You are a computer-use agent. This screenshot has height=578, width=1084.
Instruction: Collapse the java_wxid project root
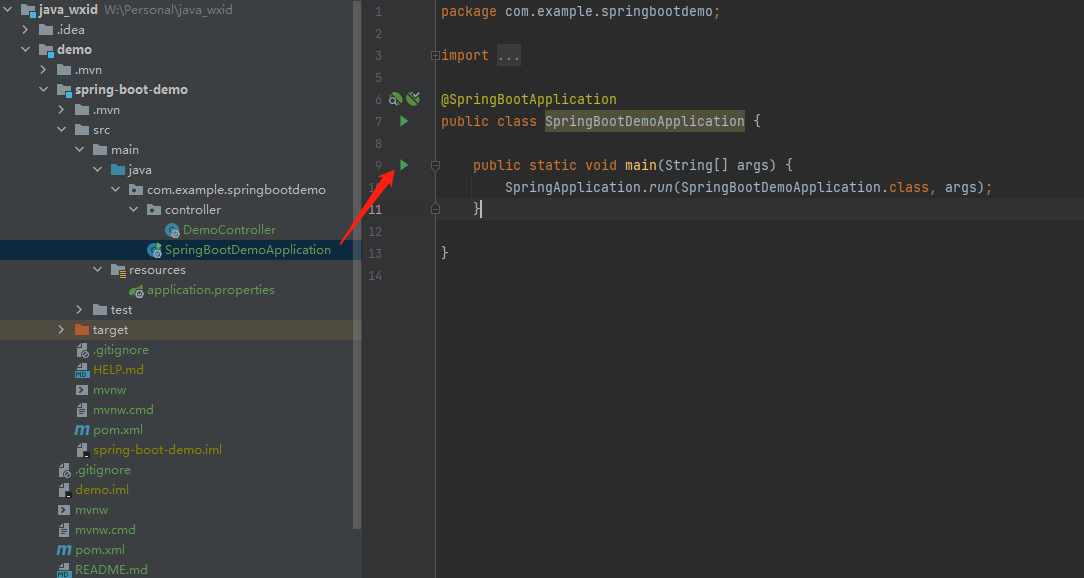pos(8,10)
